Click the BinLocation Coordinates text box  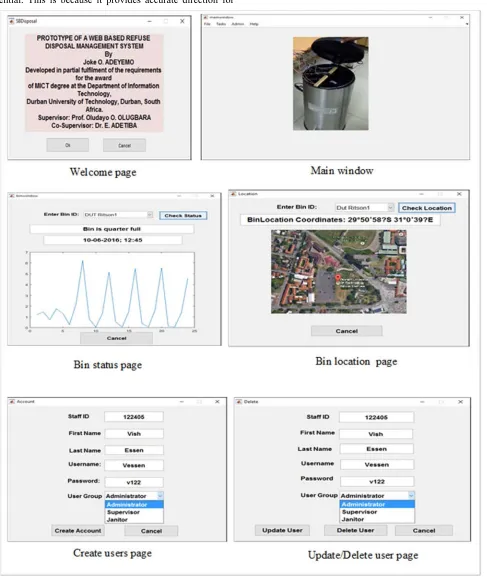[x=340, y=220]
